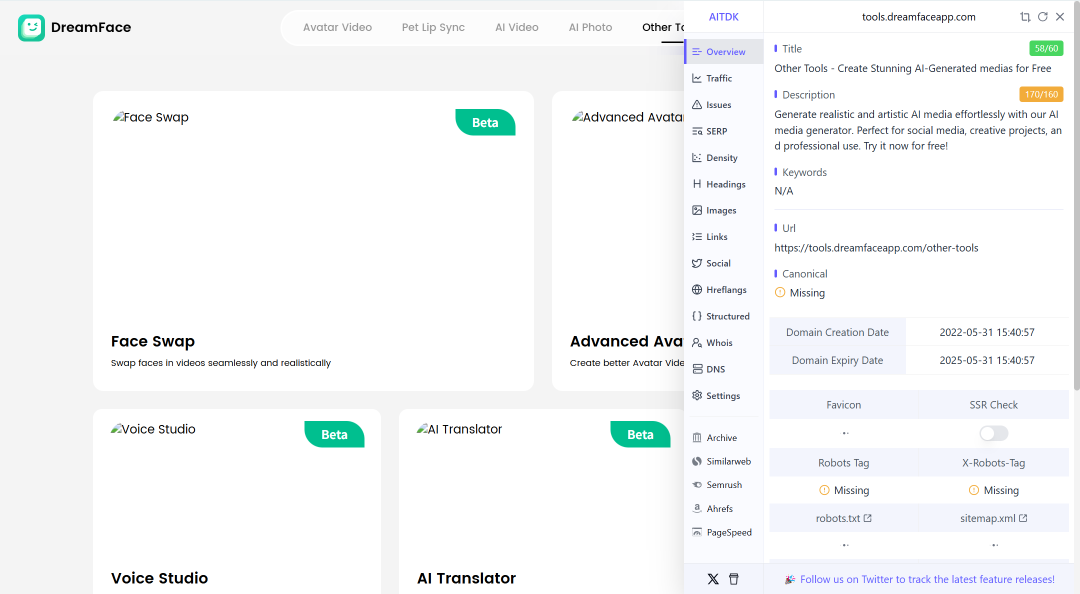Click the crop/resize icon in AITDK header
The image size is (1080, 594).
[1025, 17]
